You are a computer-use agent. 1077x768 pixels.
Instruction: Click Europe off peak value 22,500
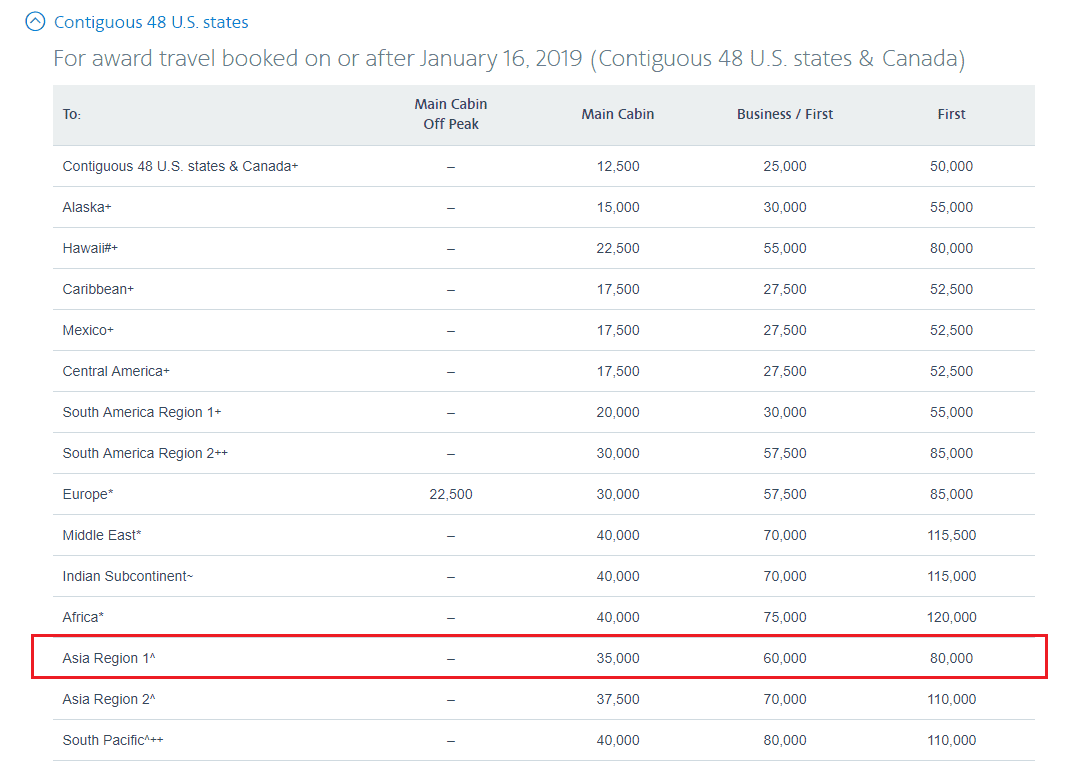tap(450, 494)
